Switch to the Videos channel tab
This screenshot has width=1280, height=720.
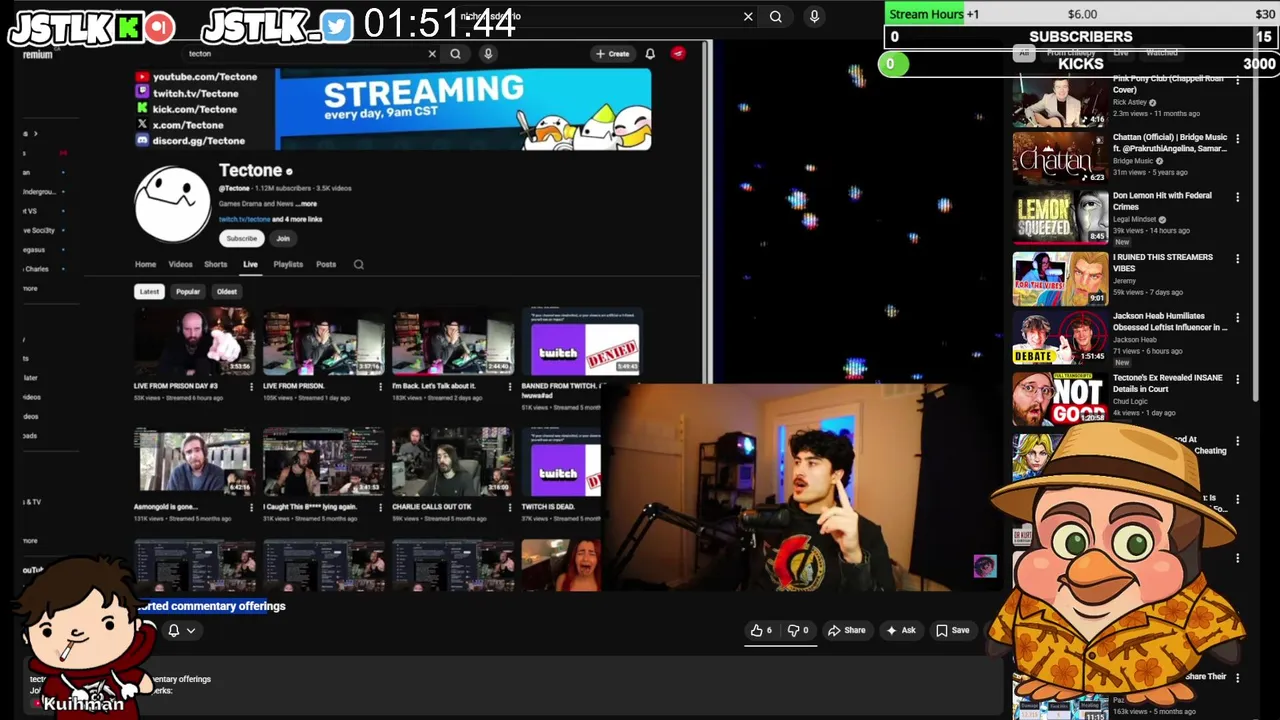pos(180,265)
